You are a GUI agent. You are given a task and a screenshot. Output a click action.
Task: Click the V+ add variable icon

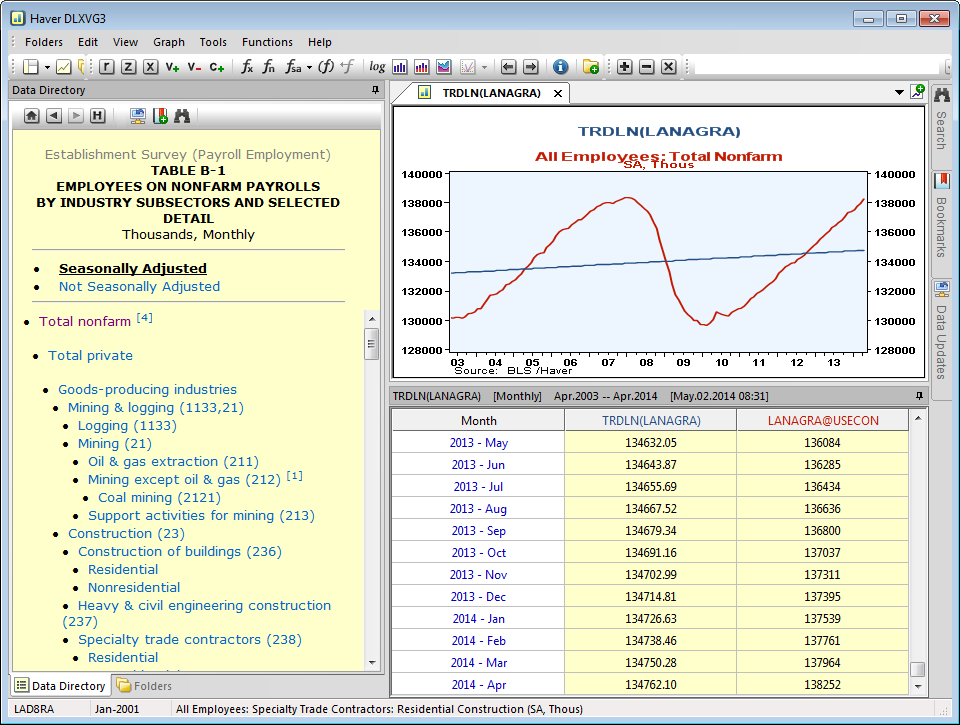[x=172, y=67]
